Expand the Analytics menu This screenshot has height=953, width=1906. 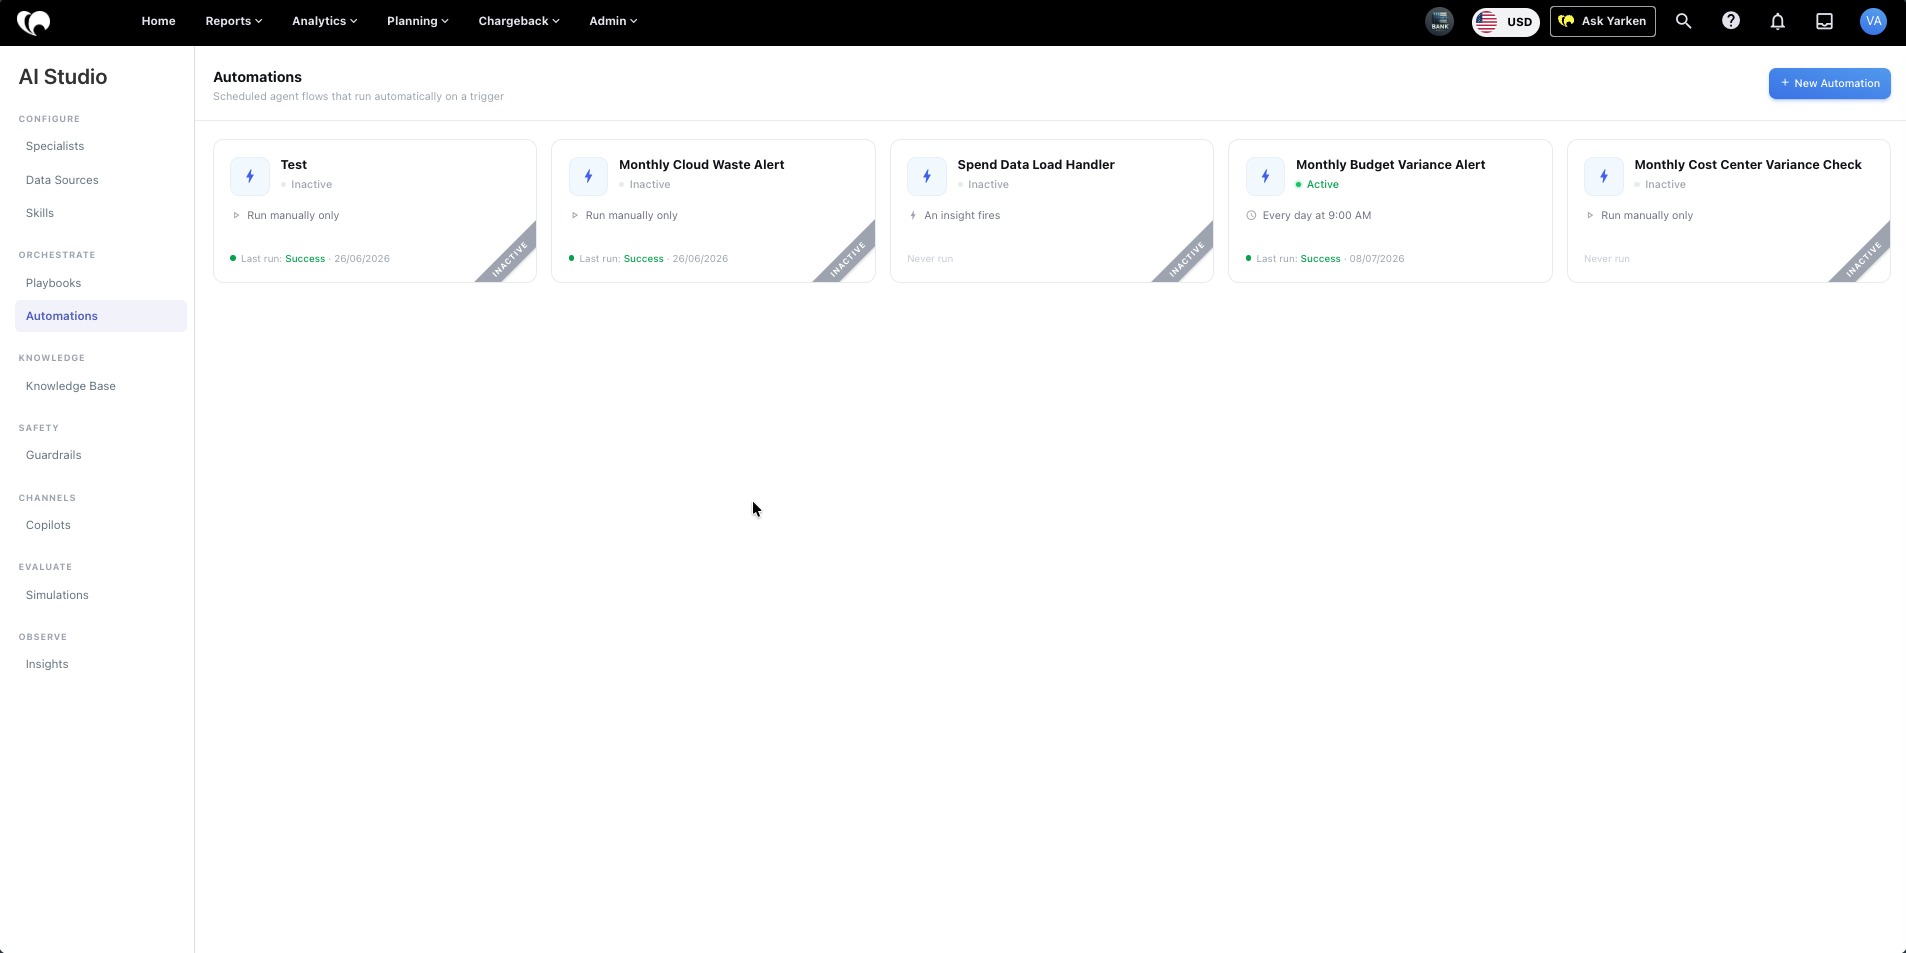[324, 21]
